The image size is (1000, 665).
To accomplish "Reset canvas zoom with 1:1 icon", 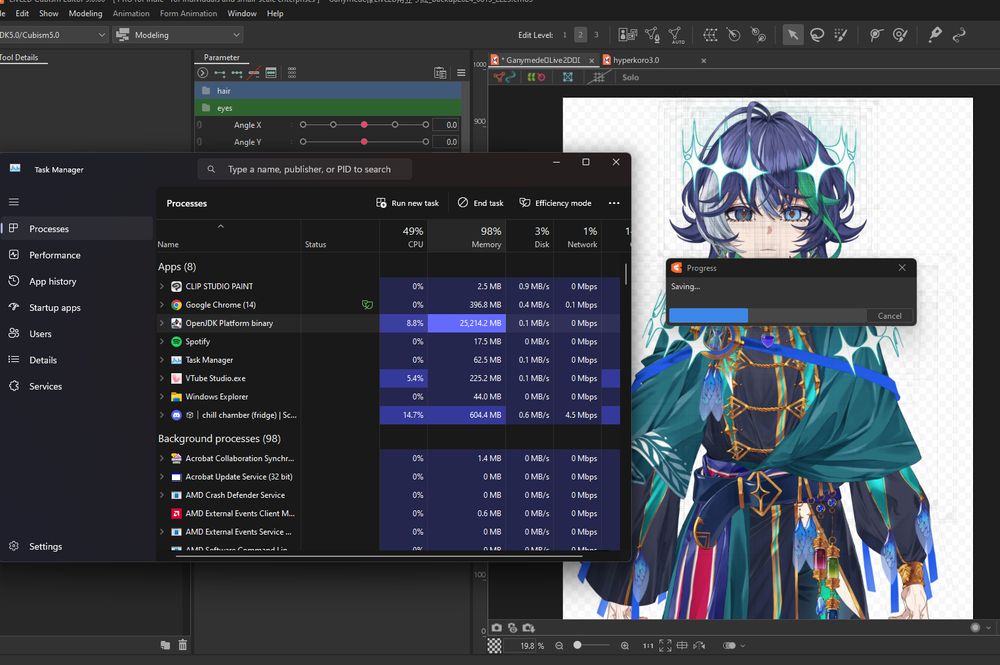I will (648, 646).
